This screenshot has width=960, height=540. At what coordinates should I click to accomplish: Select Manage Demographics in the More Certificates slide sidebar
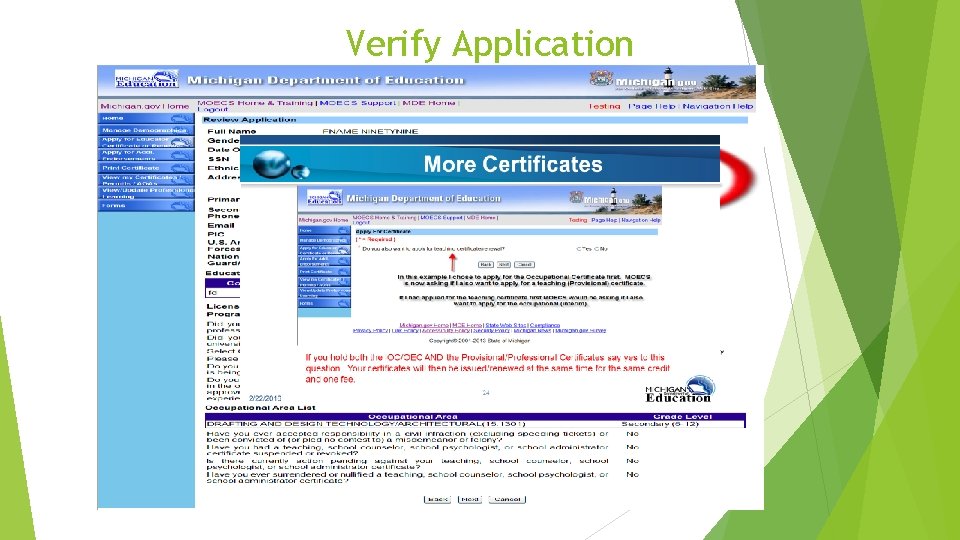click(x=324, y=240)
